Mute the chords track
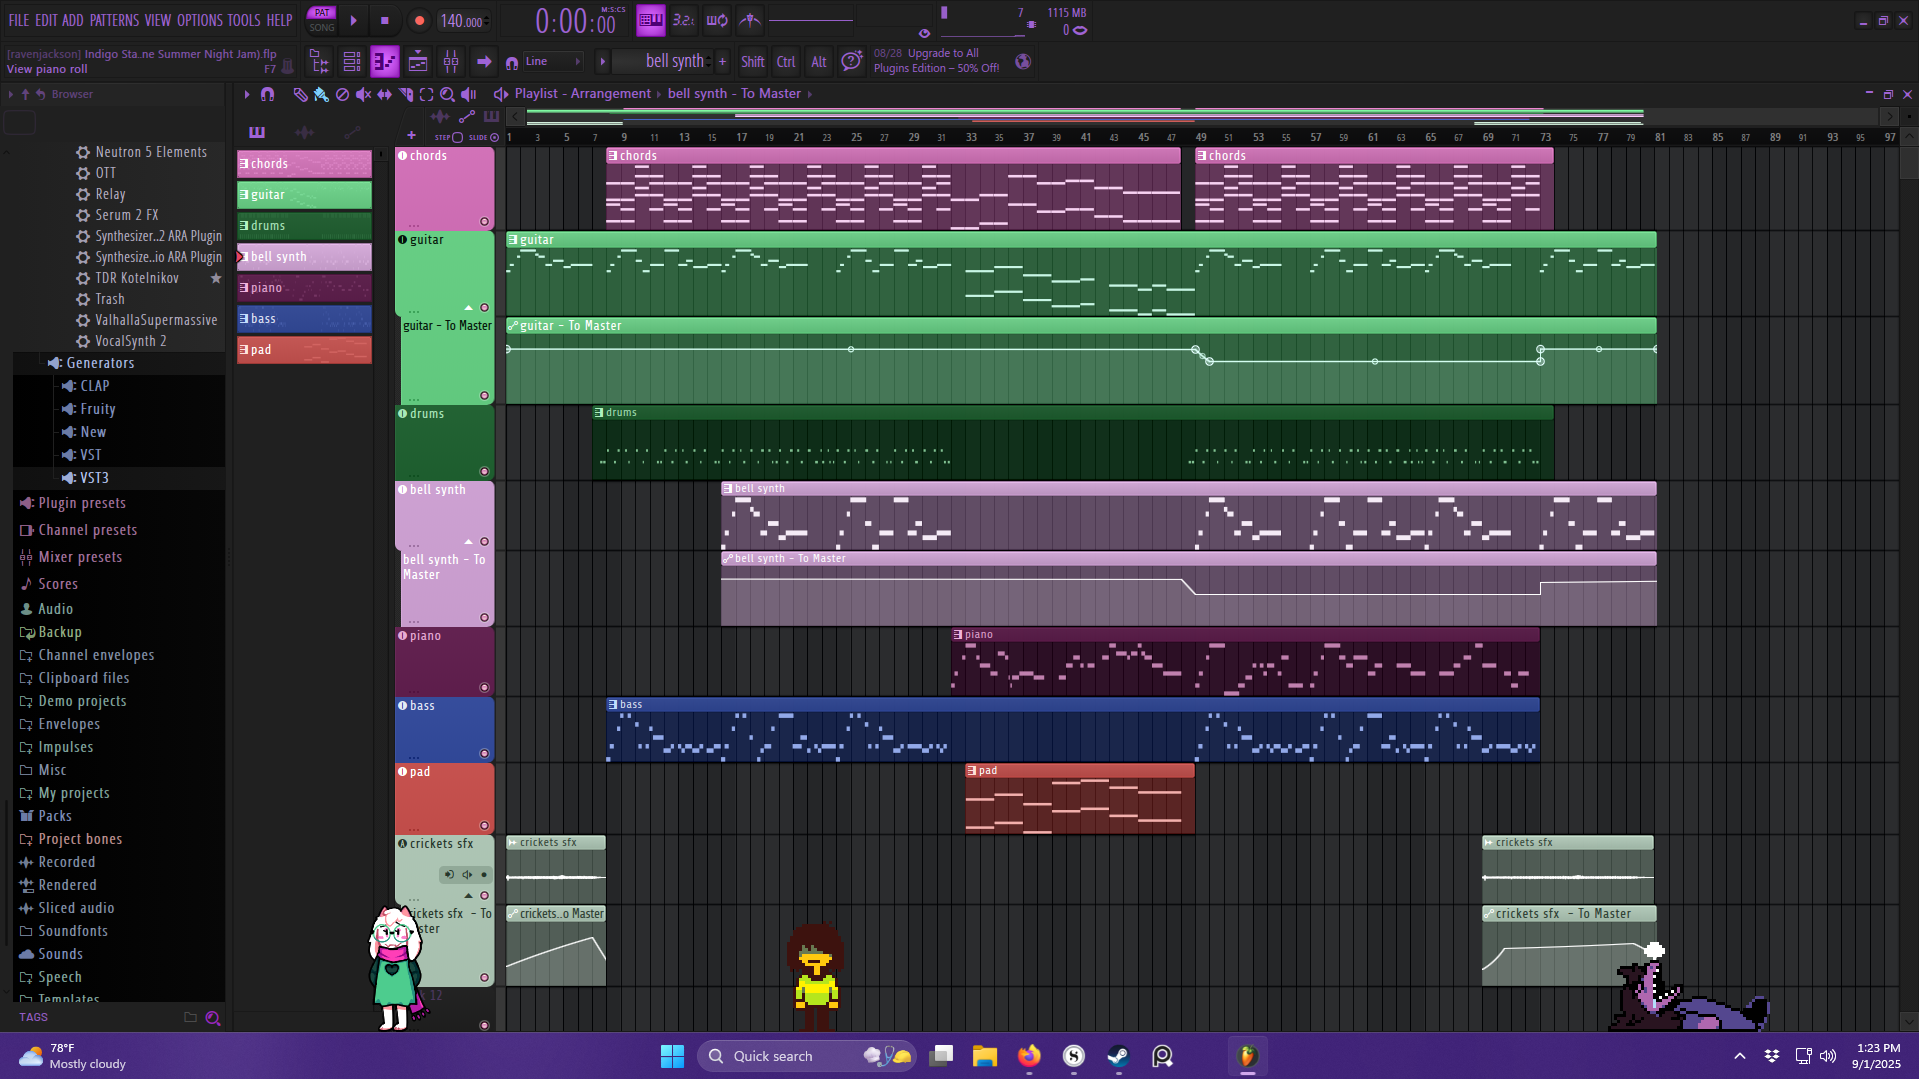This screenshot has height=1079, width=1919. point(485,222)
